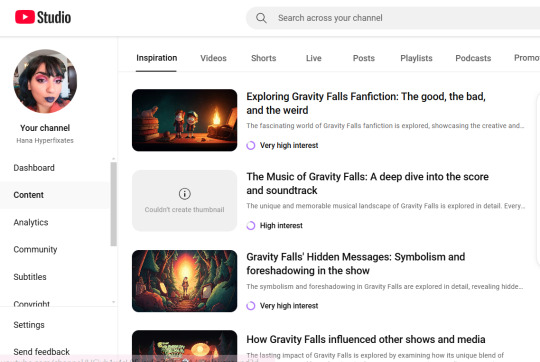The height and width of the screenshot is (362, 540).
Task: Open Analytics in the sidebar
Action: click(31, 222)
